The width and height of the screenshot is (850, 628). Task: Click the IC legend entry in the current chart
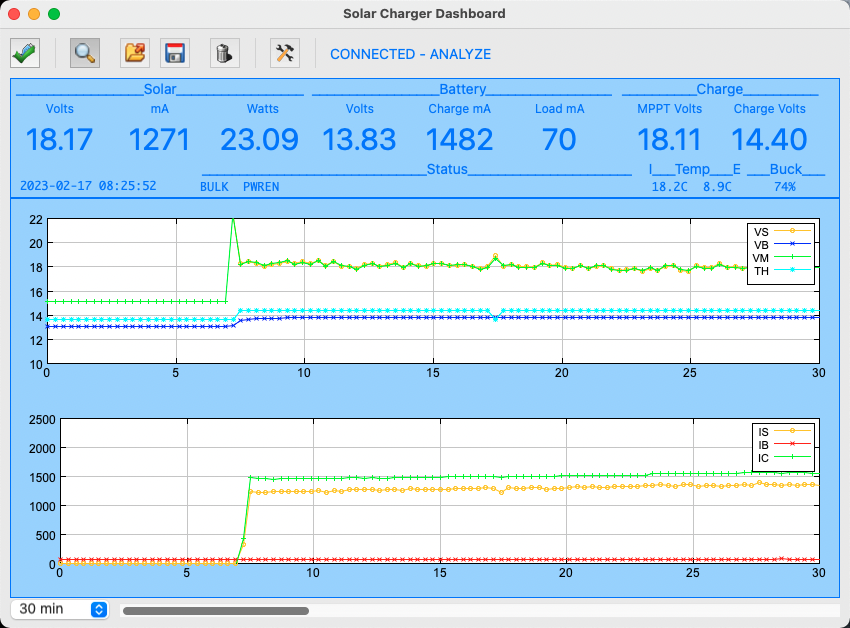784,458
